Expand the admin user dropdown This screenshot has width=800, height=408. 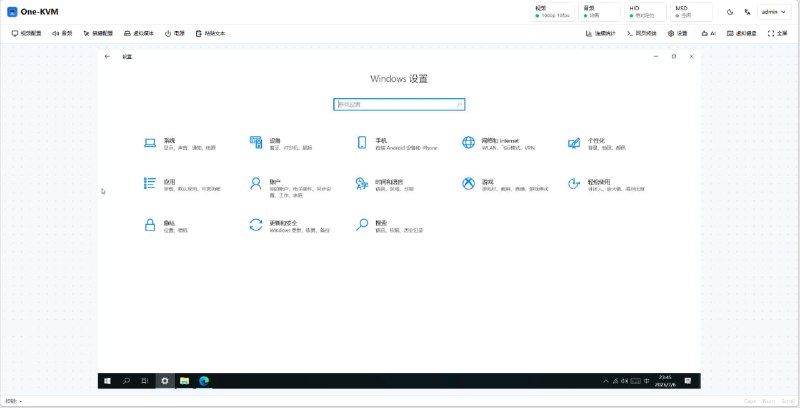[x=774, y=12]
